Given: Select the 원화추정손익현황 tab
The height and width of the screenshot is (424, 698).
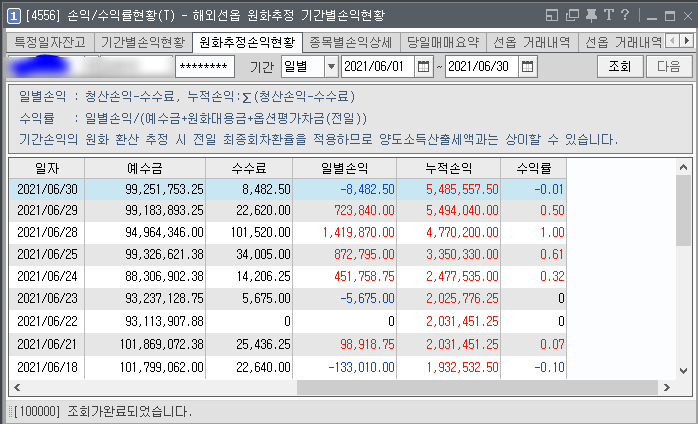Looking at the screenshot, I should (x=247, y=43).
